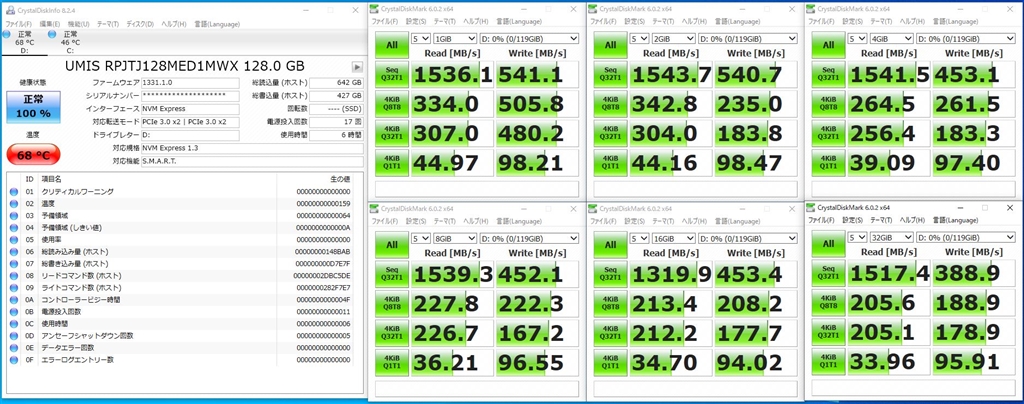
Task: Open test count dropdown in 32GiB window
Action: pyautogui.click(x=857, y=236)
